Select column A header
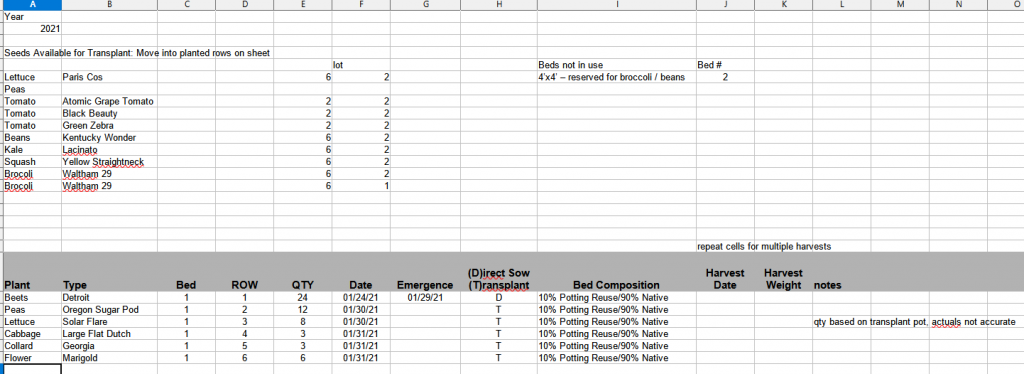 [33, 5]
